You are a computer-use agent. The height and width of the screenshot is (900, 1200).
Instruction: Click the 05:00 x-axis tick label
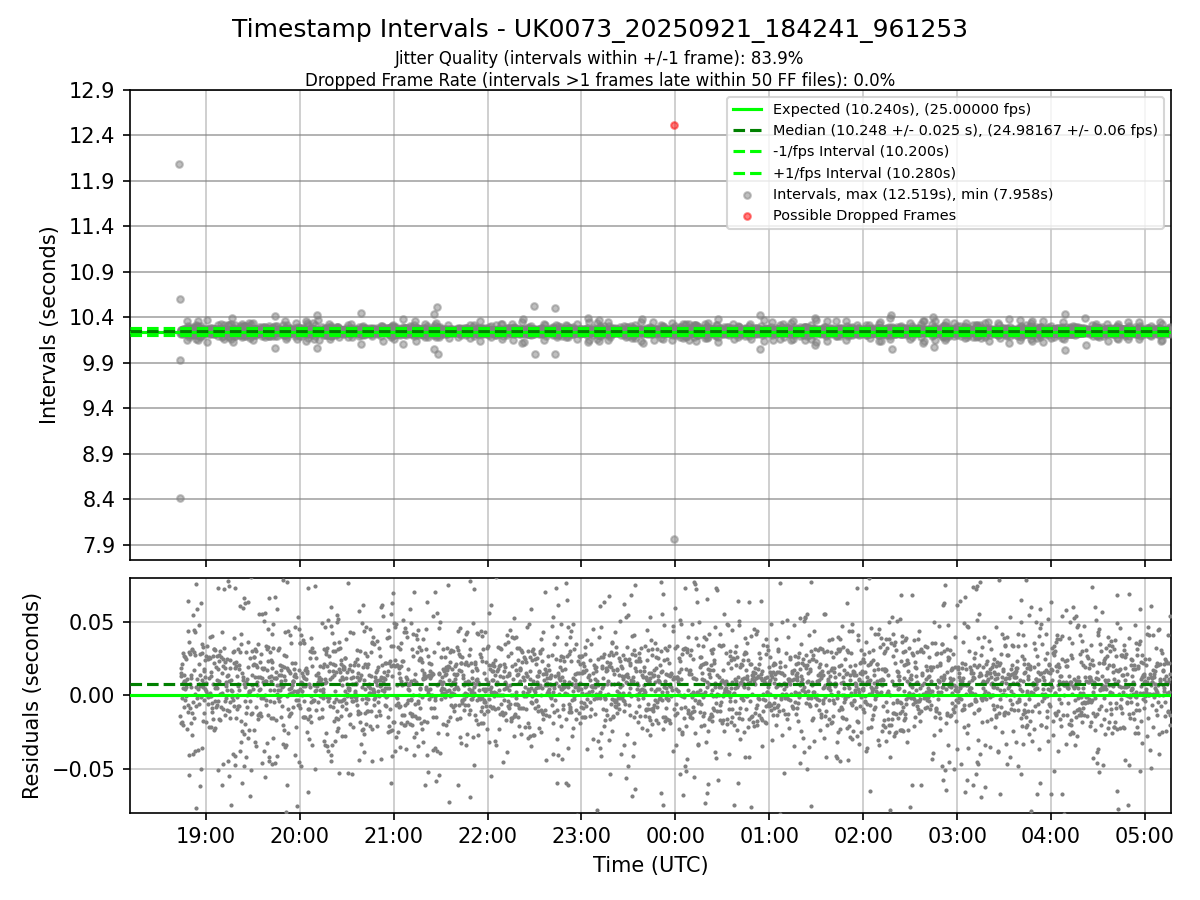[1144, 835]
